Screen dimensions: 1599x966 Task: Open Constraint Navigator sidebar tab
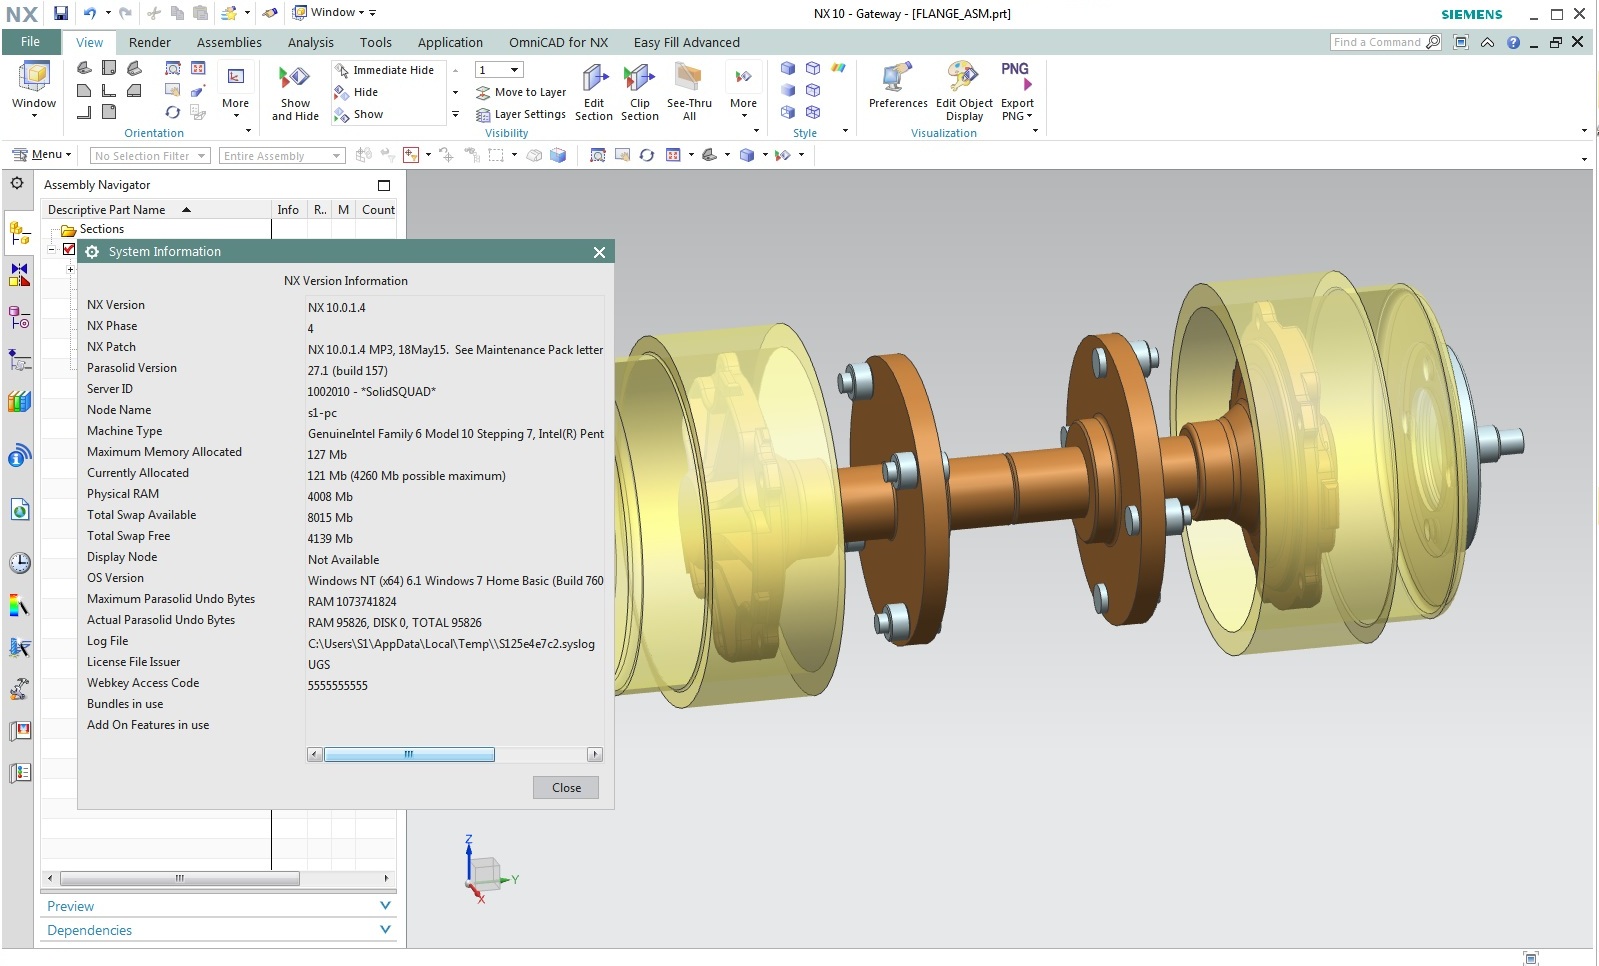click(x=19, y=274)
